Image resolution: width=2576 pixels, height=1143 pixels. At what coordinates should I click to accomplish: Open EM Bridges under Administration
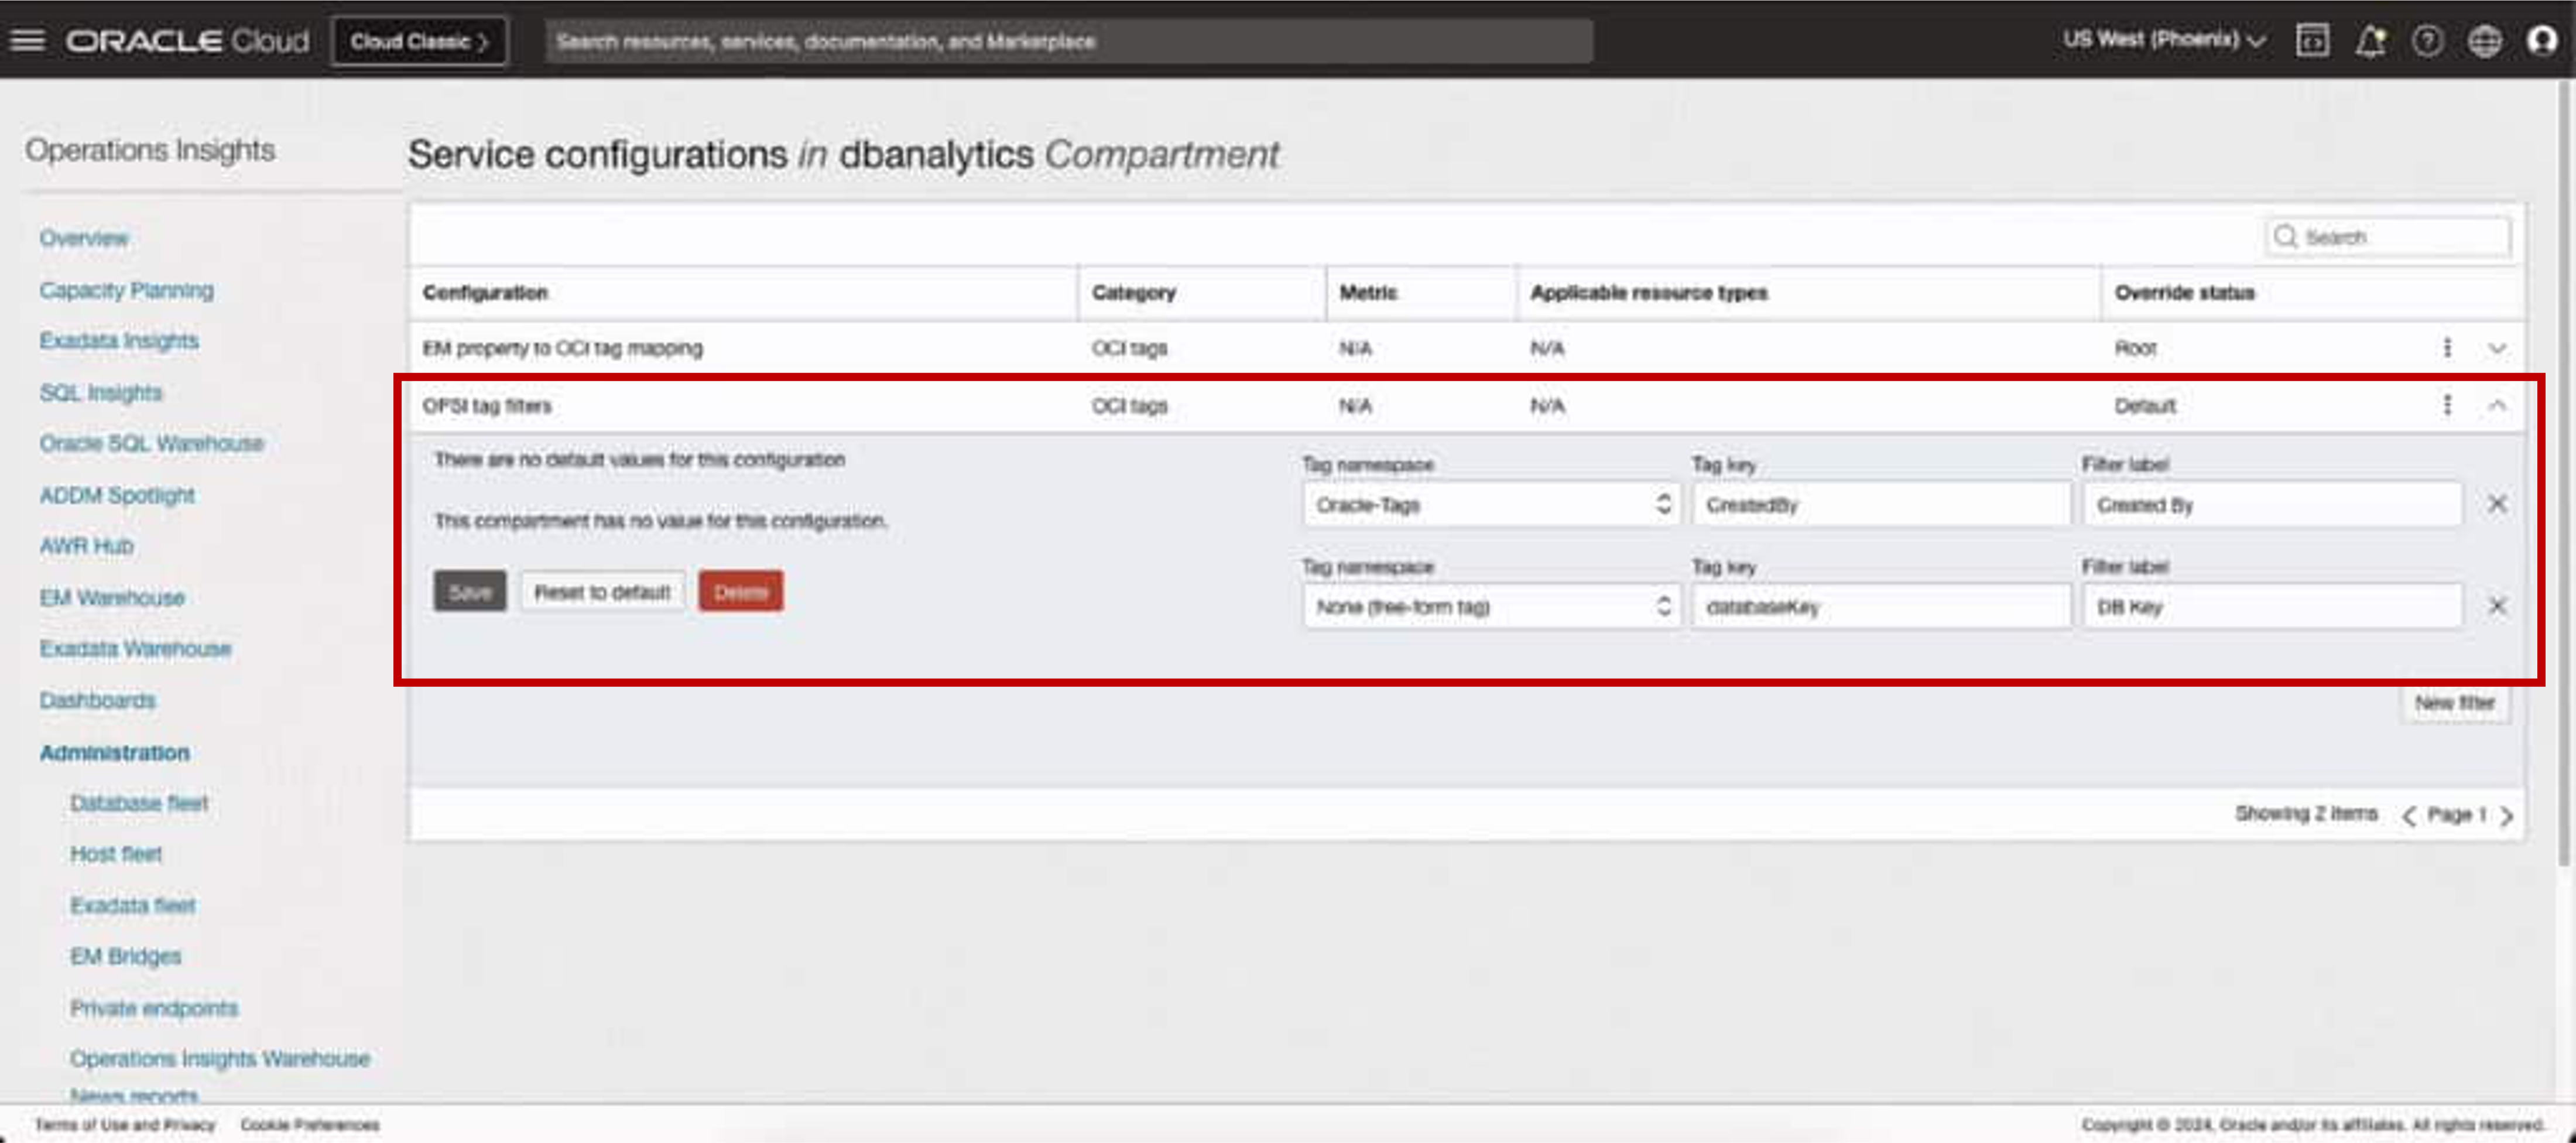tap(126, 956)
